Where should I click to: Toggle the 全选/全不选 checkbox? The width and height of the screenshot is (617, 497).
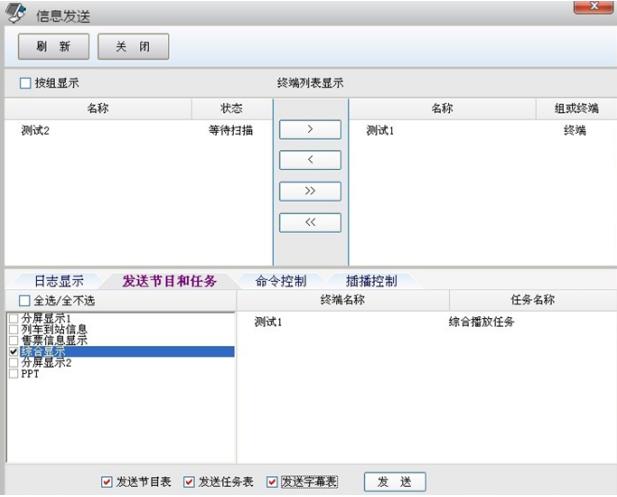[25, 300]
